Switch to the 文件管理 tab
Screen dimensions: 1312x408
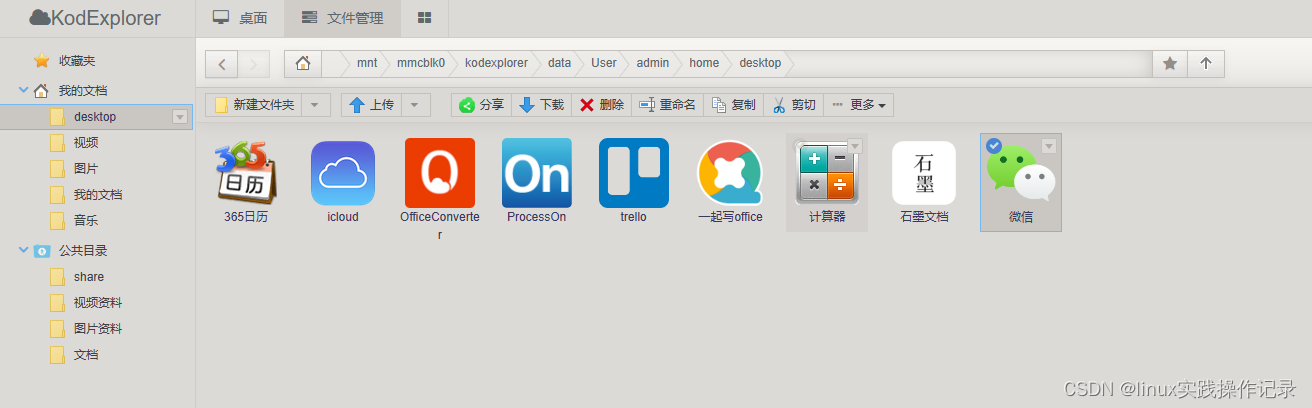pos(342,18)
